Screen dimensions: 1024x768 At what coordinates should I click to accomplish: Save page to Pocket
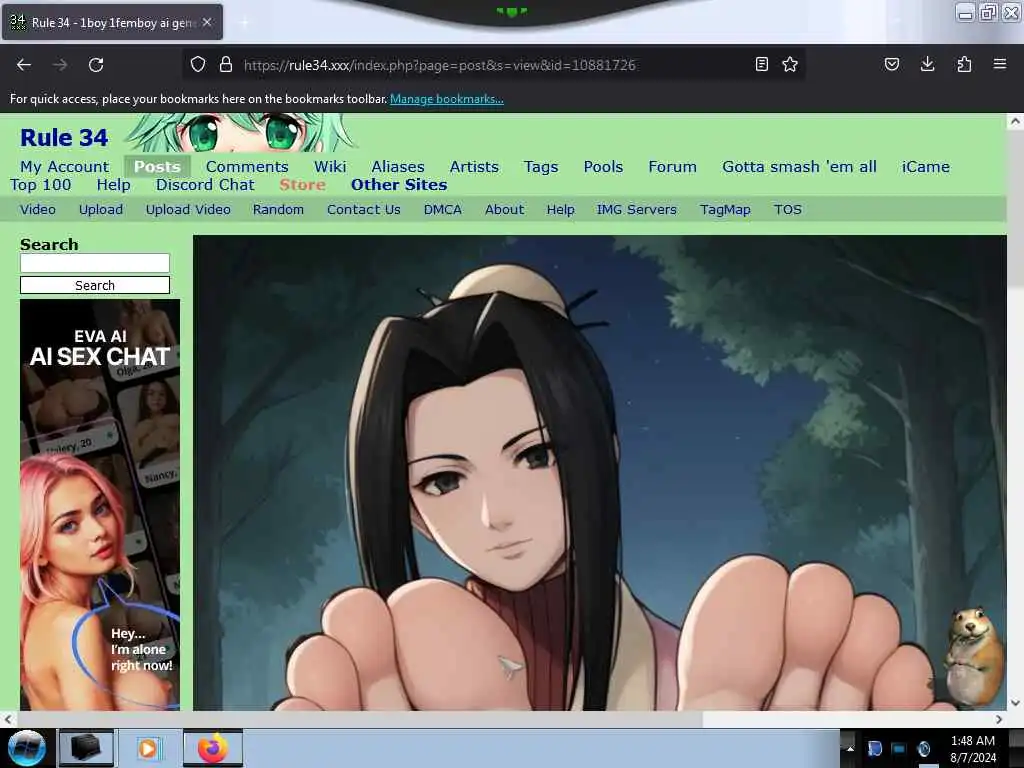pyautogui.click(x=891, y=64)
